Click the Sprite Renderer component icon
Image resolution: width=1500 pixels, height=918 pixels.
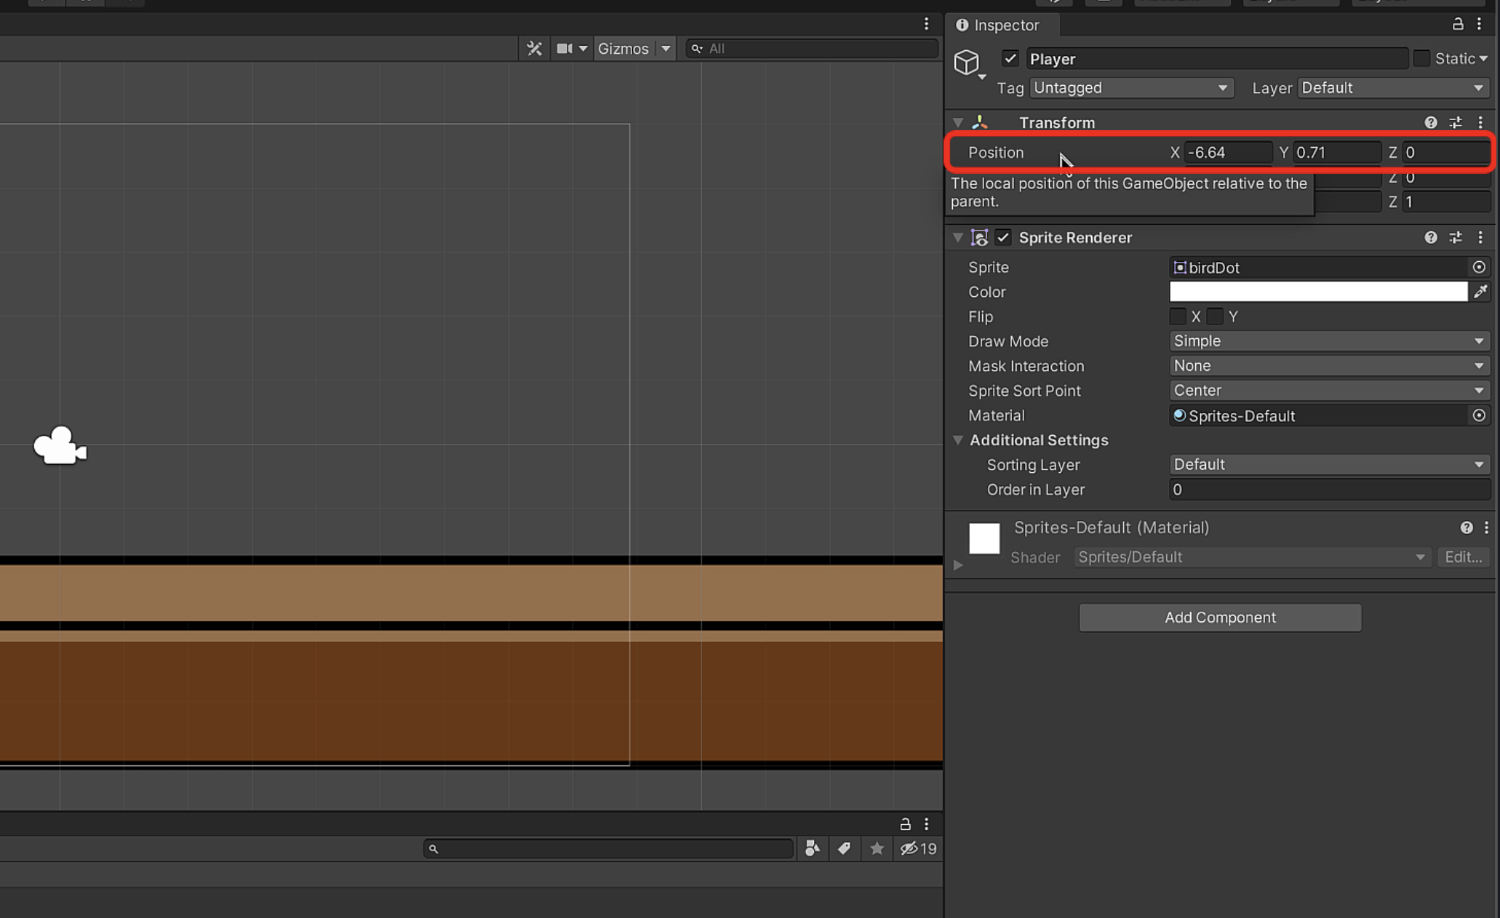pos(980,237)
